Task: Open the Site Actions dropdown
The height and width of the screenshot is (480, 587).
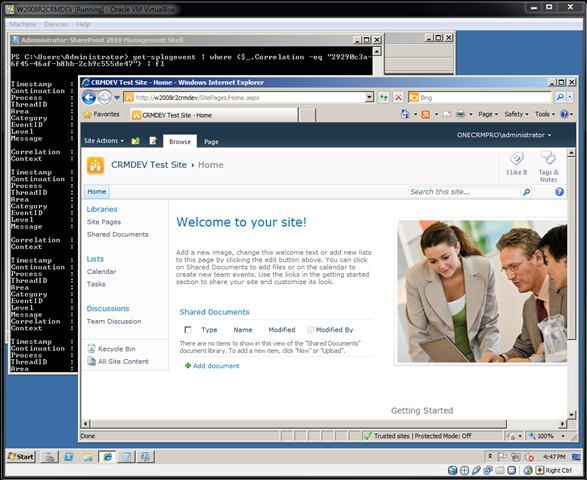Action: (104, 141)
